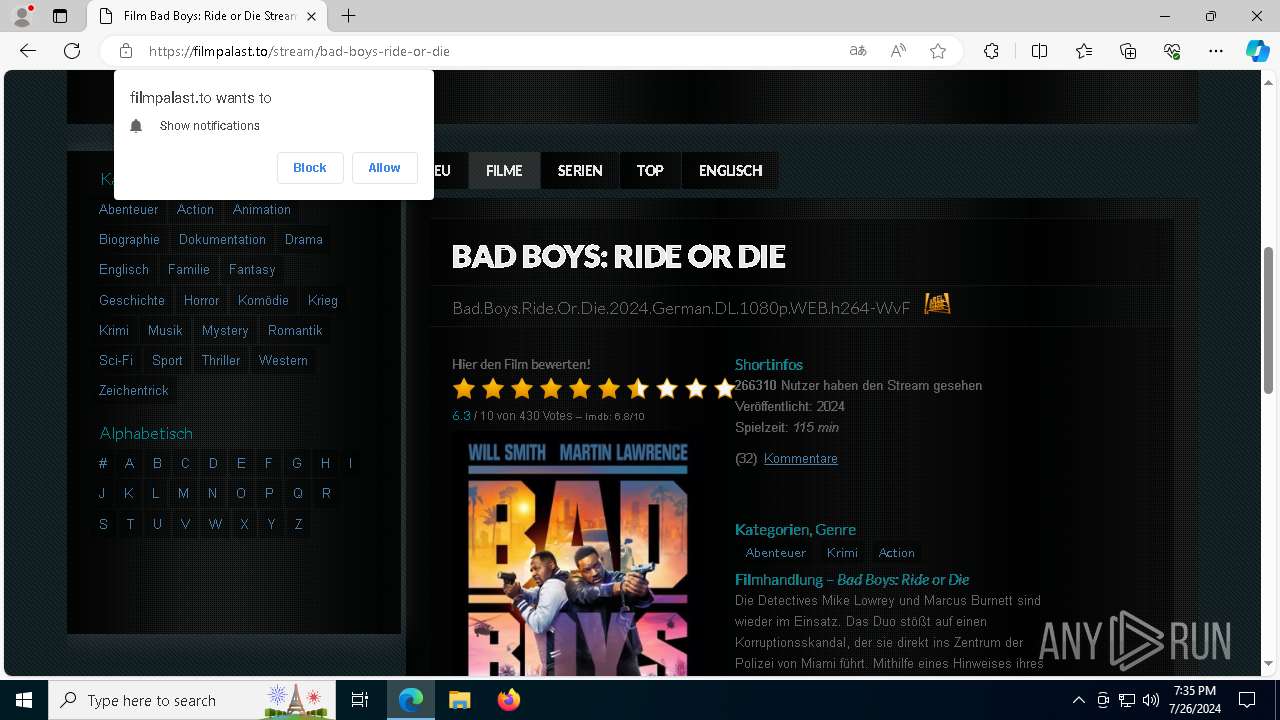Browse the Western genre
Image resolution: width=1280 pixels, height=720 pixels.
coord(283,360)
